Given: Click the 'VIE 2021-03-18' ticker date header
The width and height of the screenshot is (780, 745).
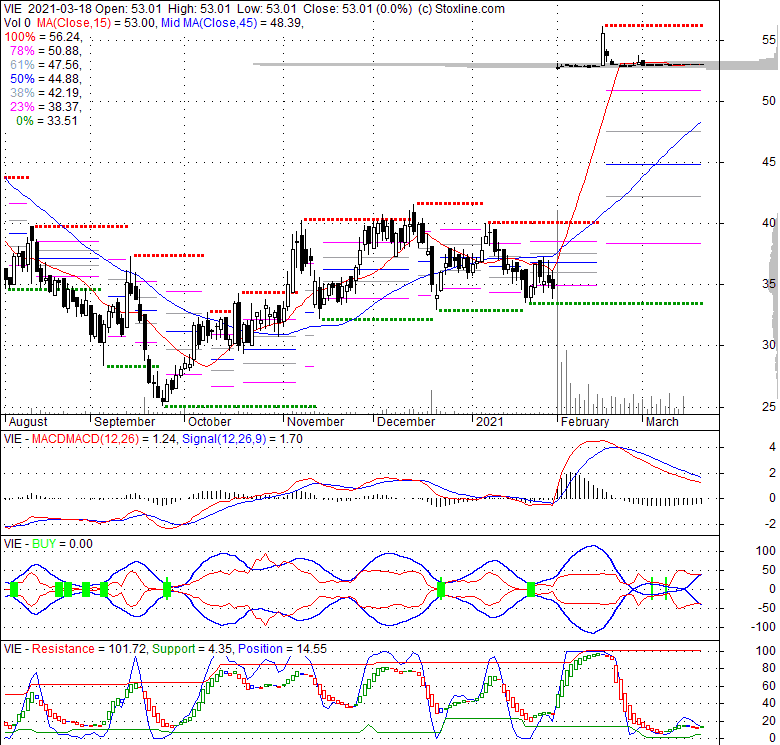Looking at the screenshot, I should click(x=48, y=9).
